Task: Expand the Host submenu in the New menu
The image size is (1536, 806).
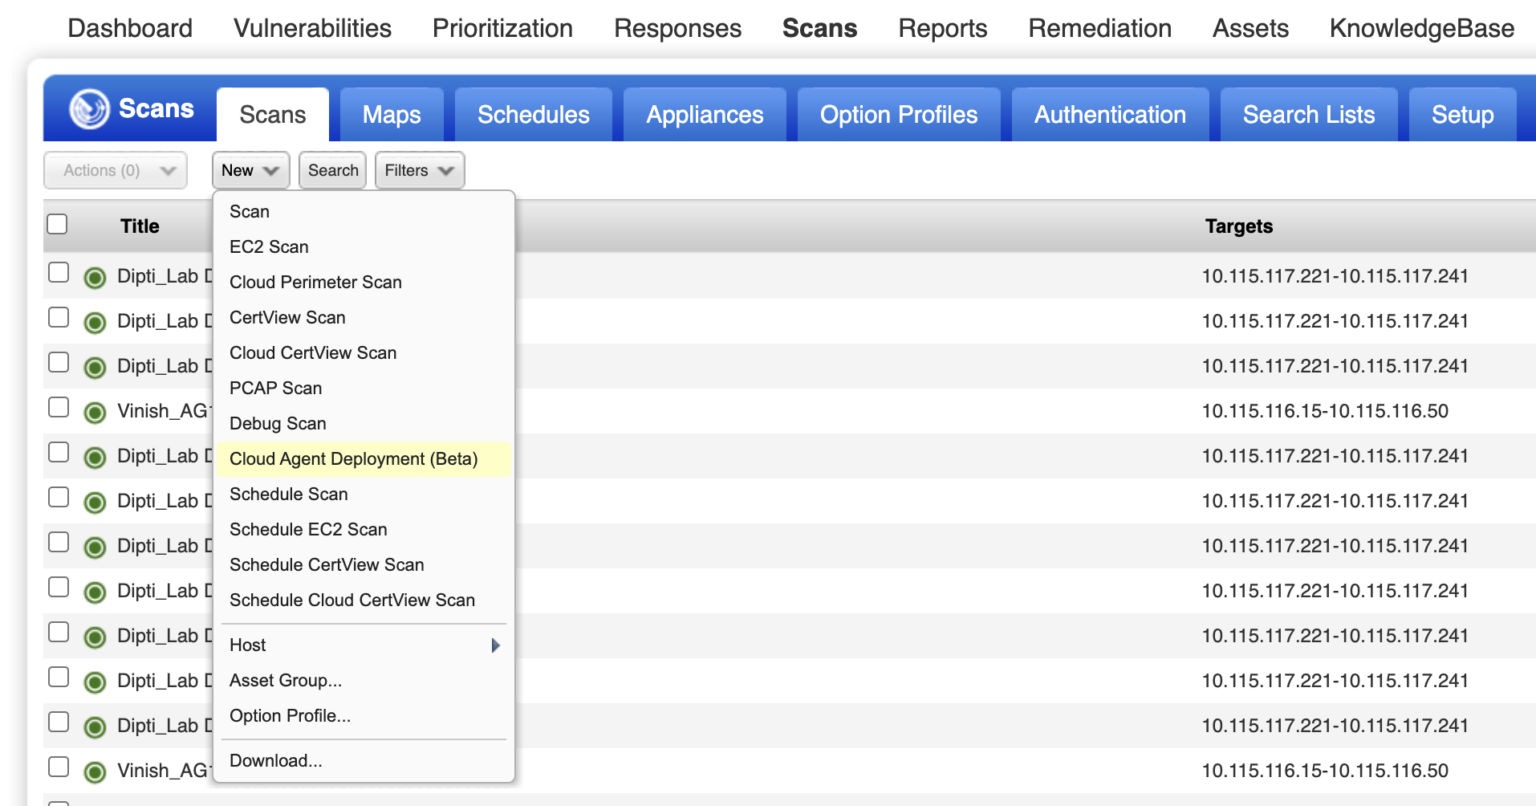Action: [364, 645]
